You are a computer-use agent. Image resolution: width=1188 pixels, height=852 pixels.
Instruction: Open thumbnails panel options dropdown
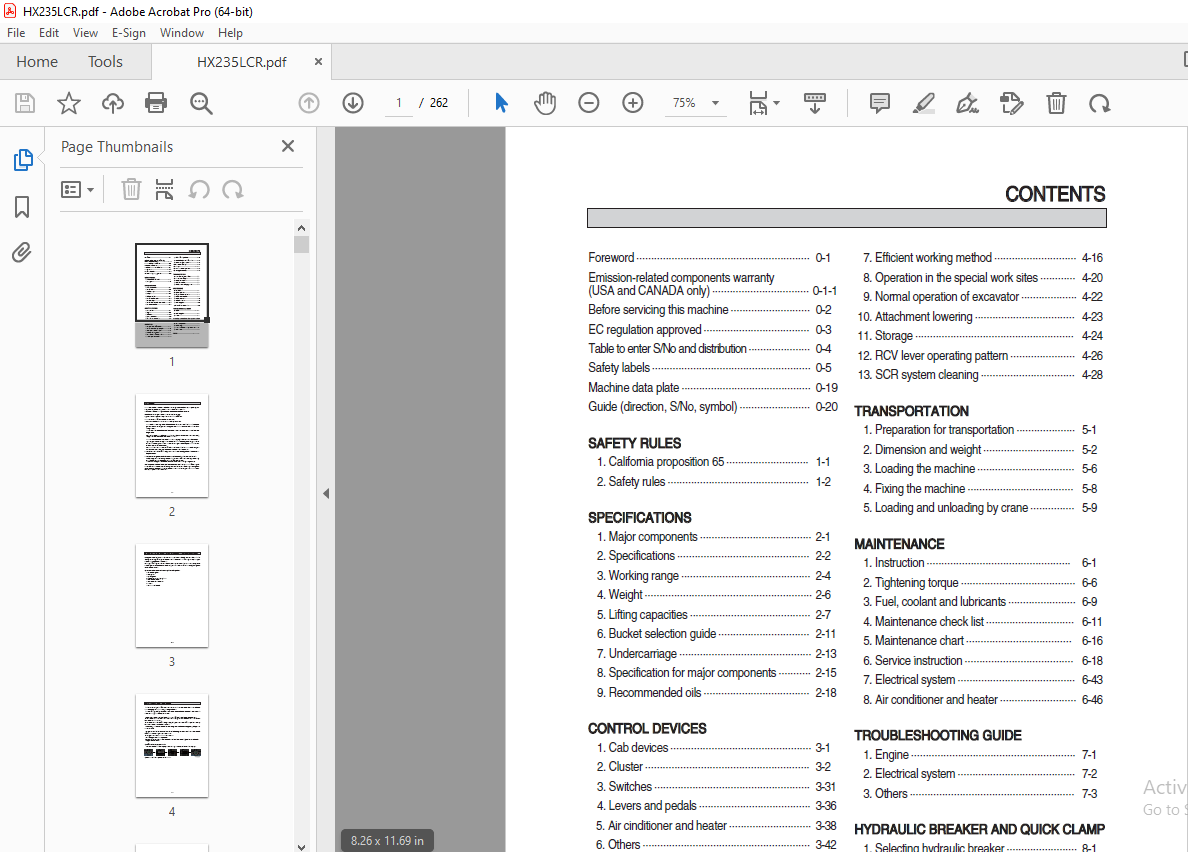pyautogui.click(x=77, y=189)
